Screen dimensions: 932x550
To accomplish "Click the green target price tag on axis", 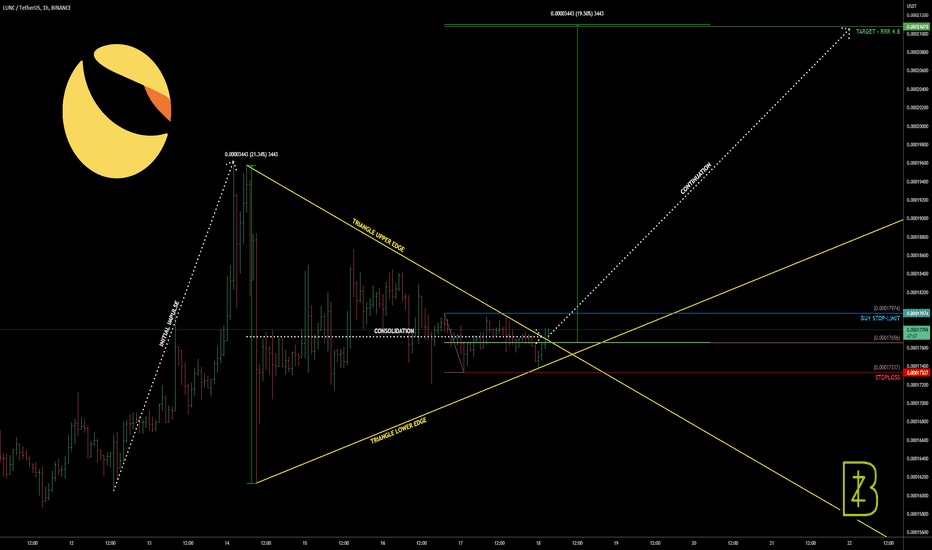I will point(917,27).
